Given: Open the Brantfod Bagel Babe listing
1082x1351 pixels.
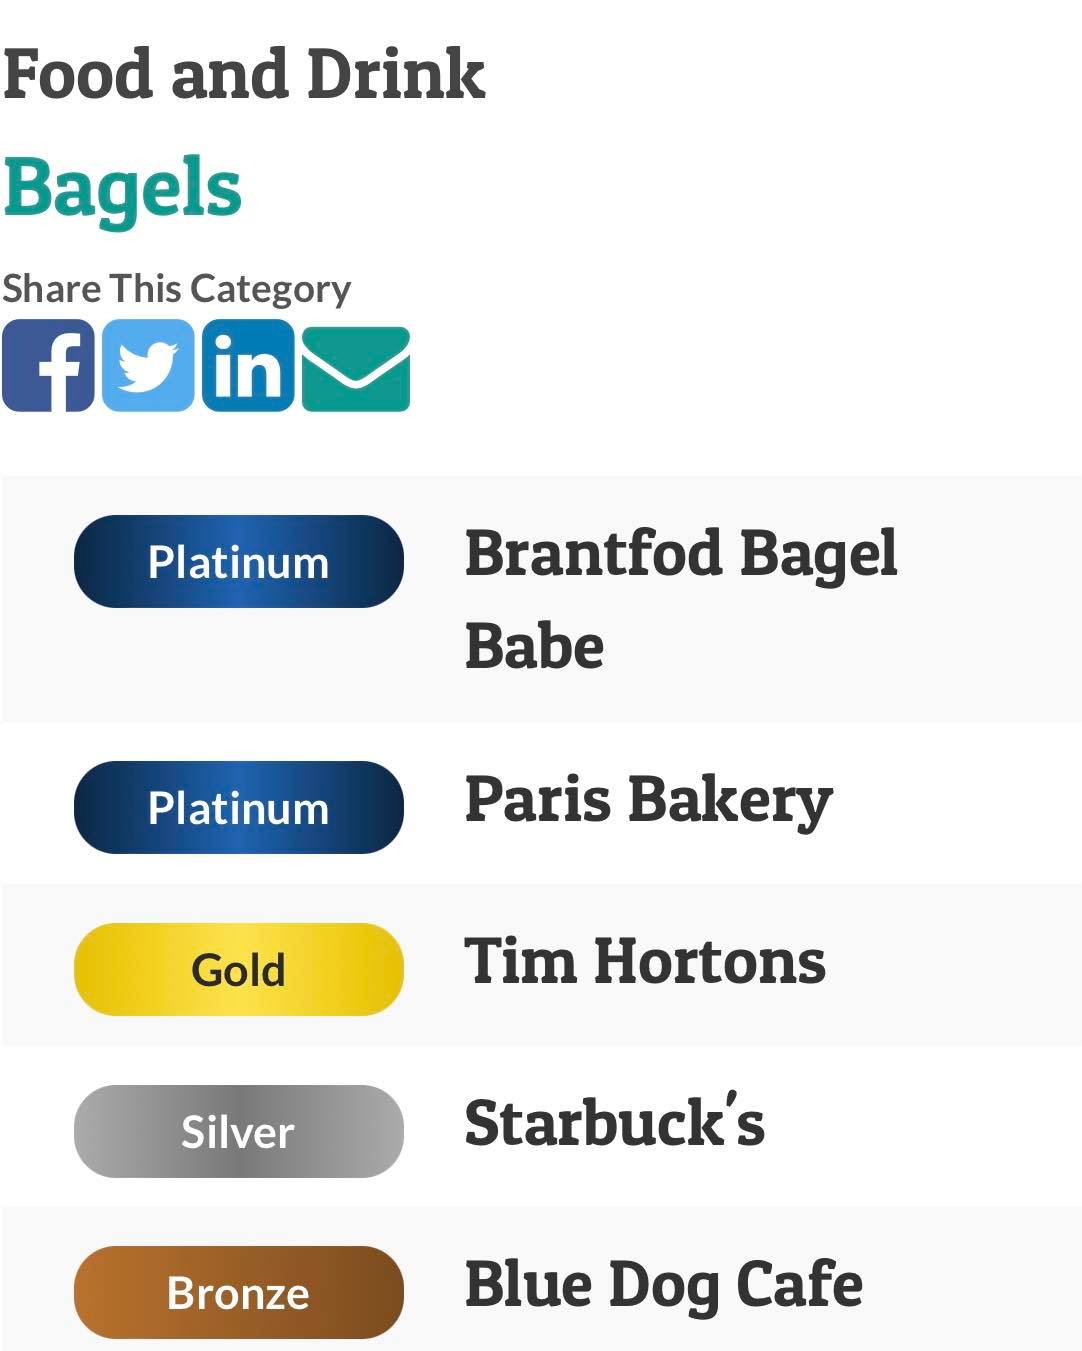Looking at the screenshot, I should coord(680,555).
